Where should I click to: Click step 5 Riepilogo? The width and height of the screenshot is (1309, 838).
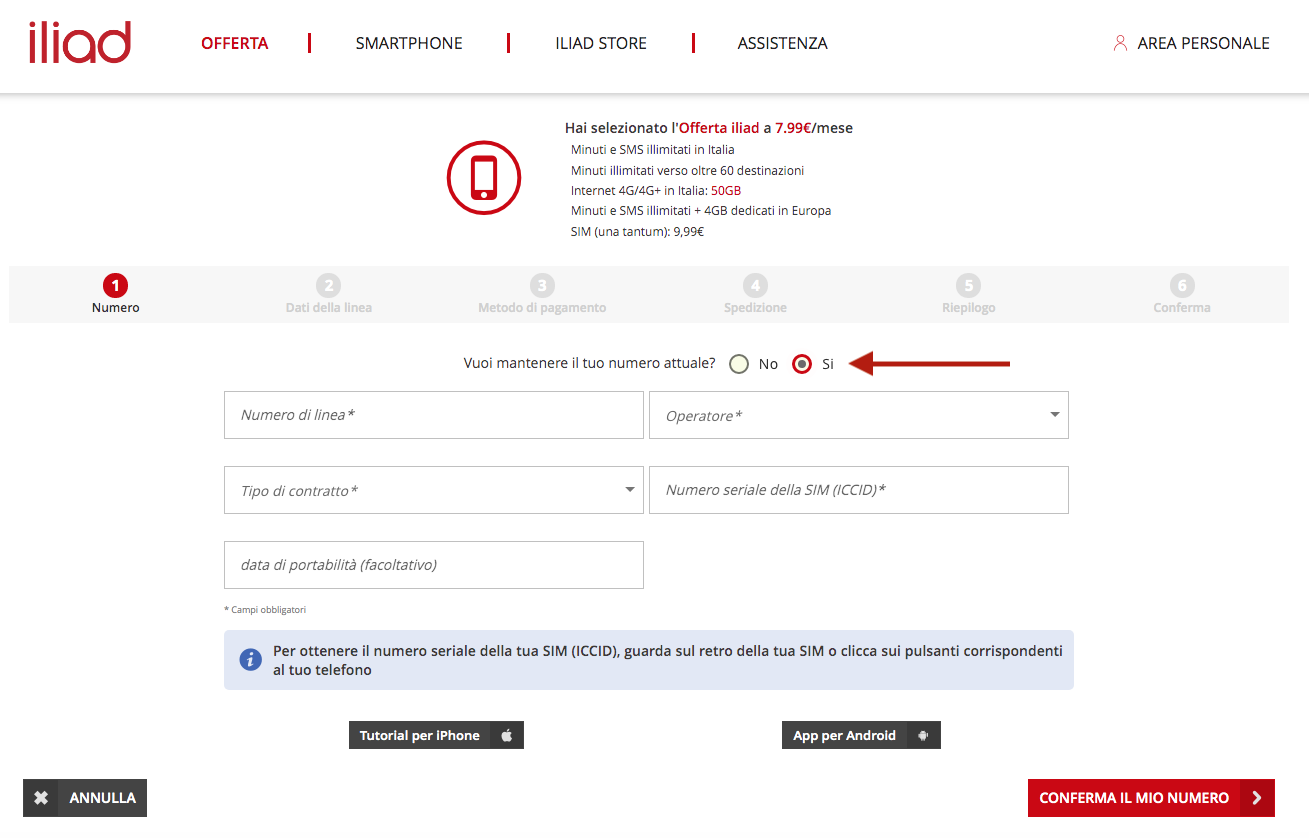coord(968,294)
